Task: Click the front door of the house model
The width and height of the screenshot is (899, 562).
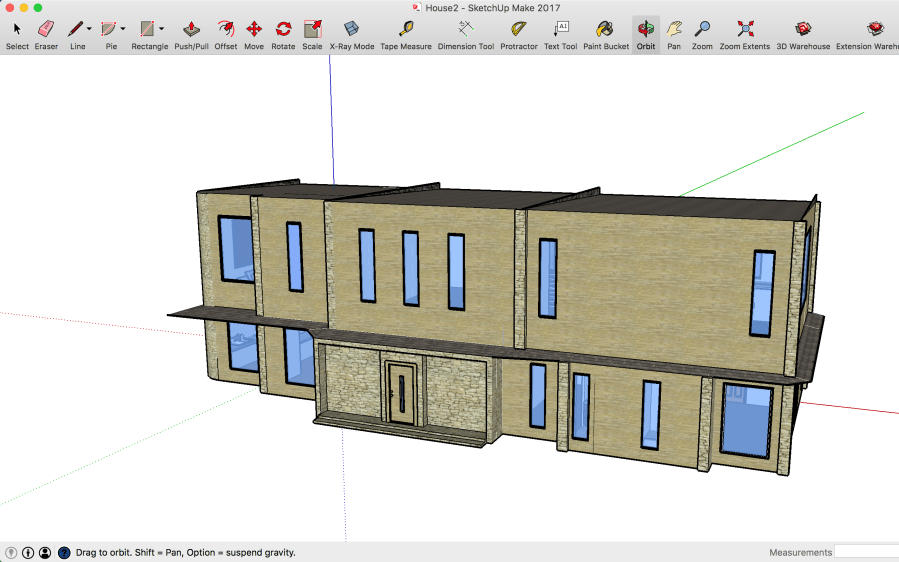Action: (402, 392)
